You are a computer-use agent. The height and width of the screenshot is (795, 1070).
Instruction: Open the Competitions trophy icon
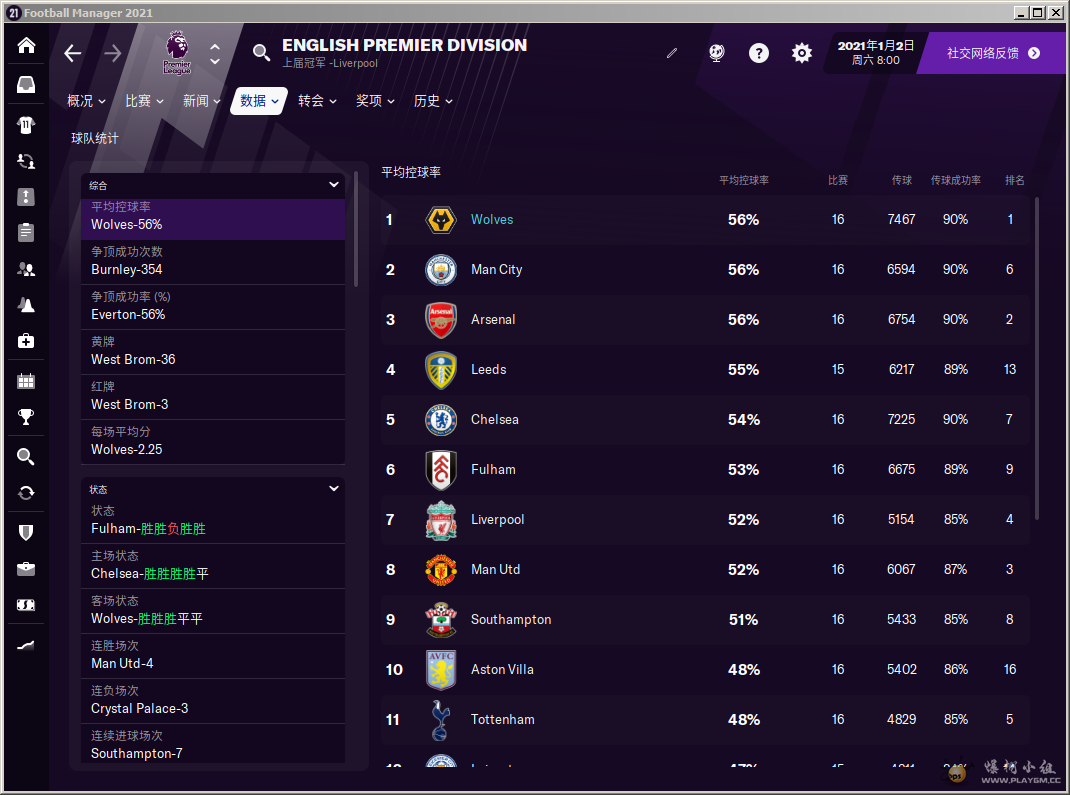pos(26,417)
